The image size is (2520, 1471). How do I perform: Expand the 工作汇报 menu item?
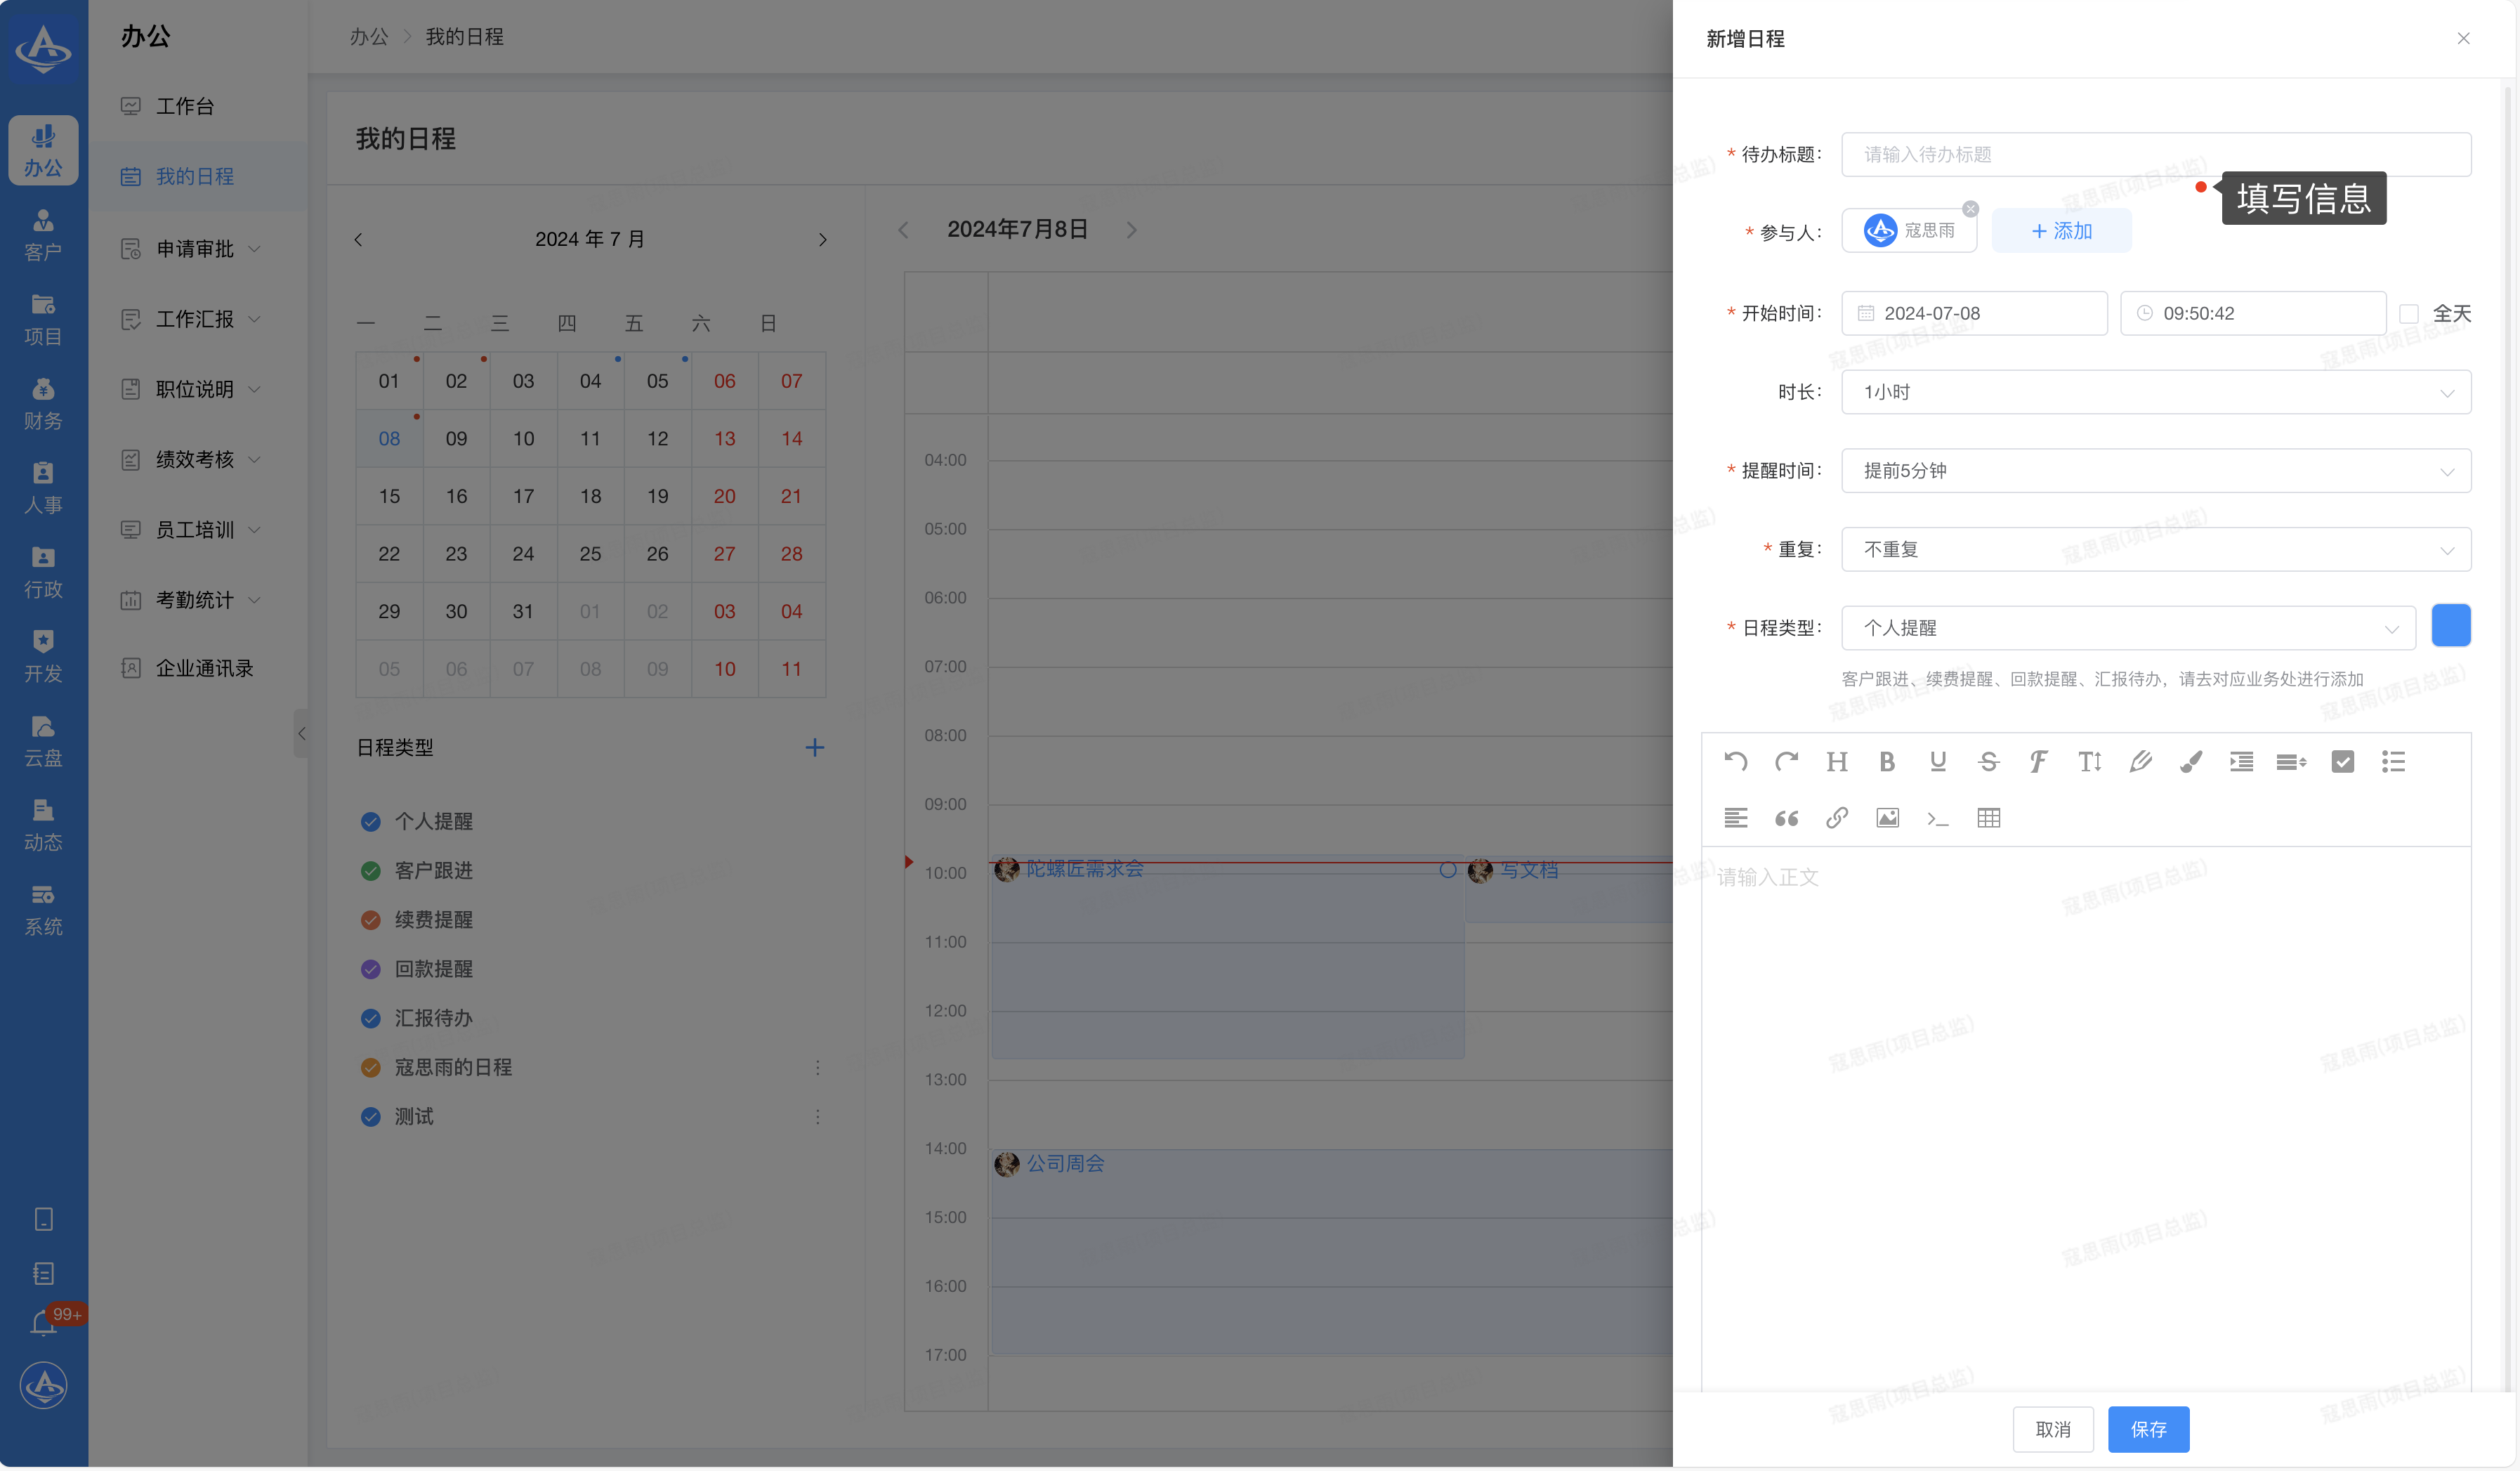194,319
